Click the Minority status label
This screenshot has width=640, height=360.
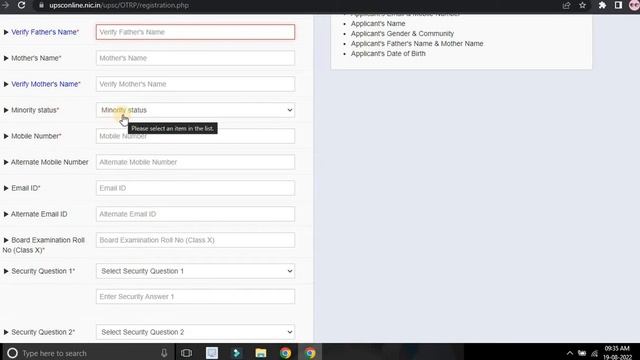tap(35, 110)
